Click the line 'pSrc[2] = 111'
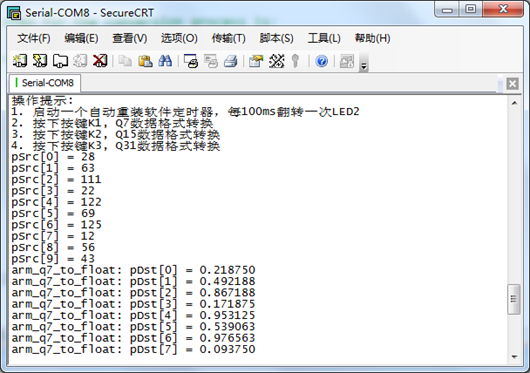This screenshot has height=373, width=530. [56, 179]
